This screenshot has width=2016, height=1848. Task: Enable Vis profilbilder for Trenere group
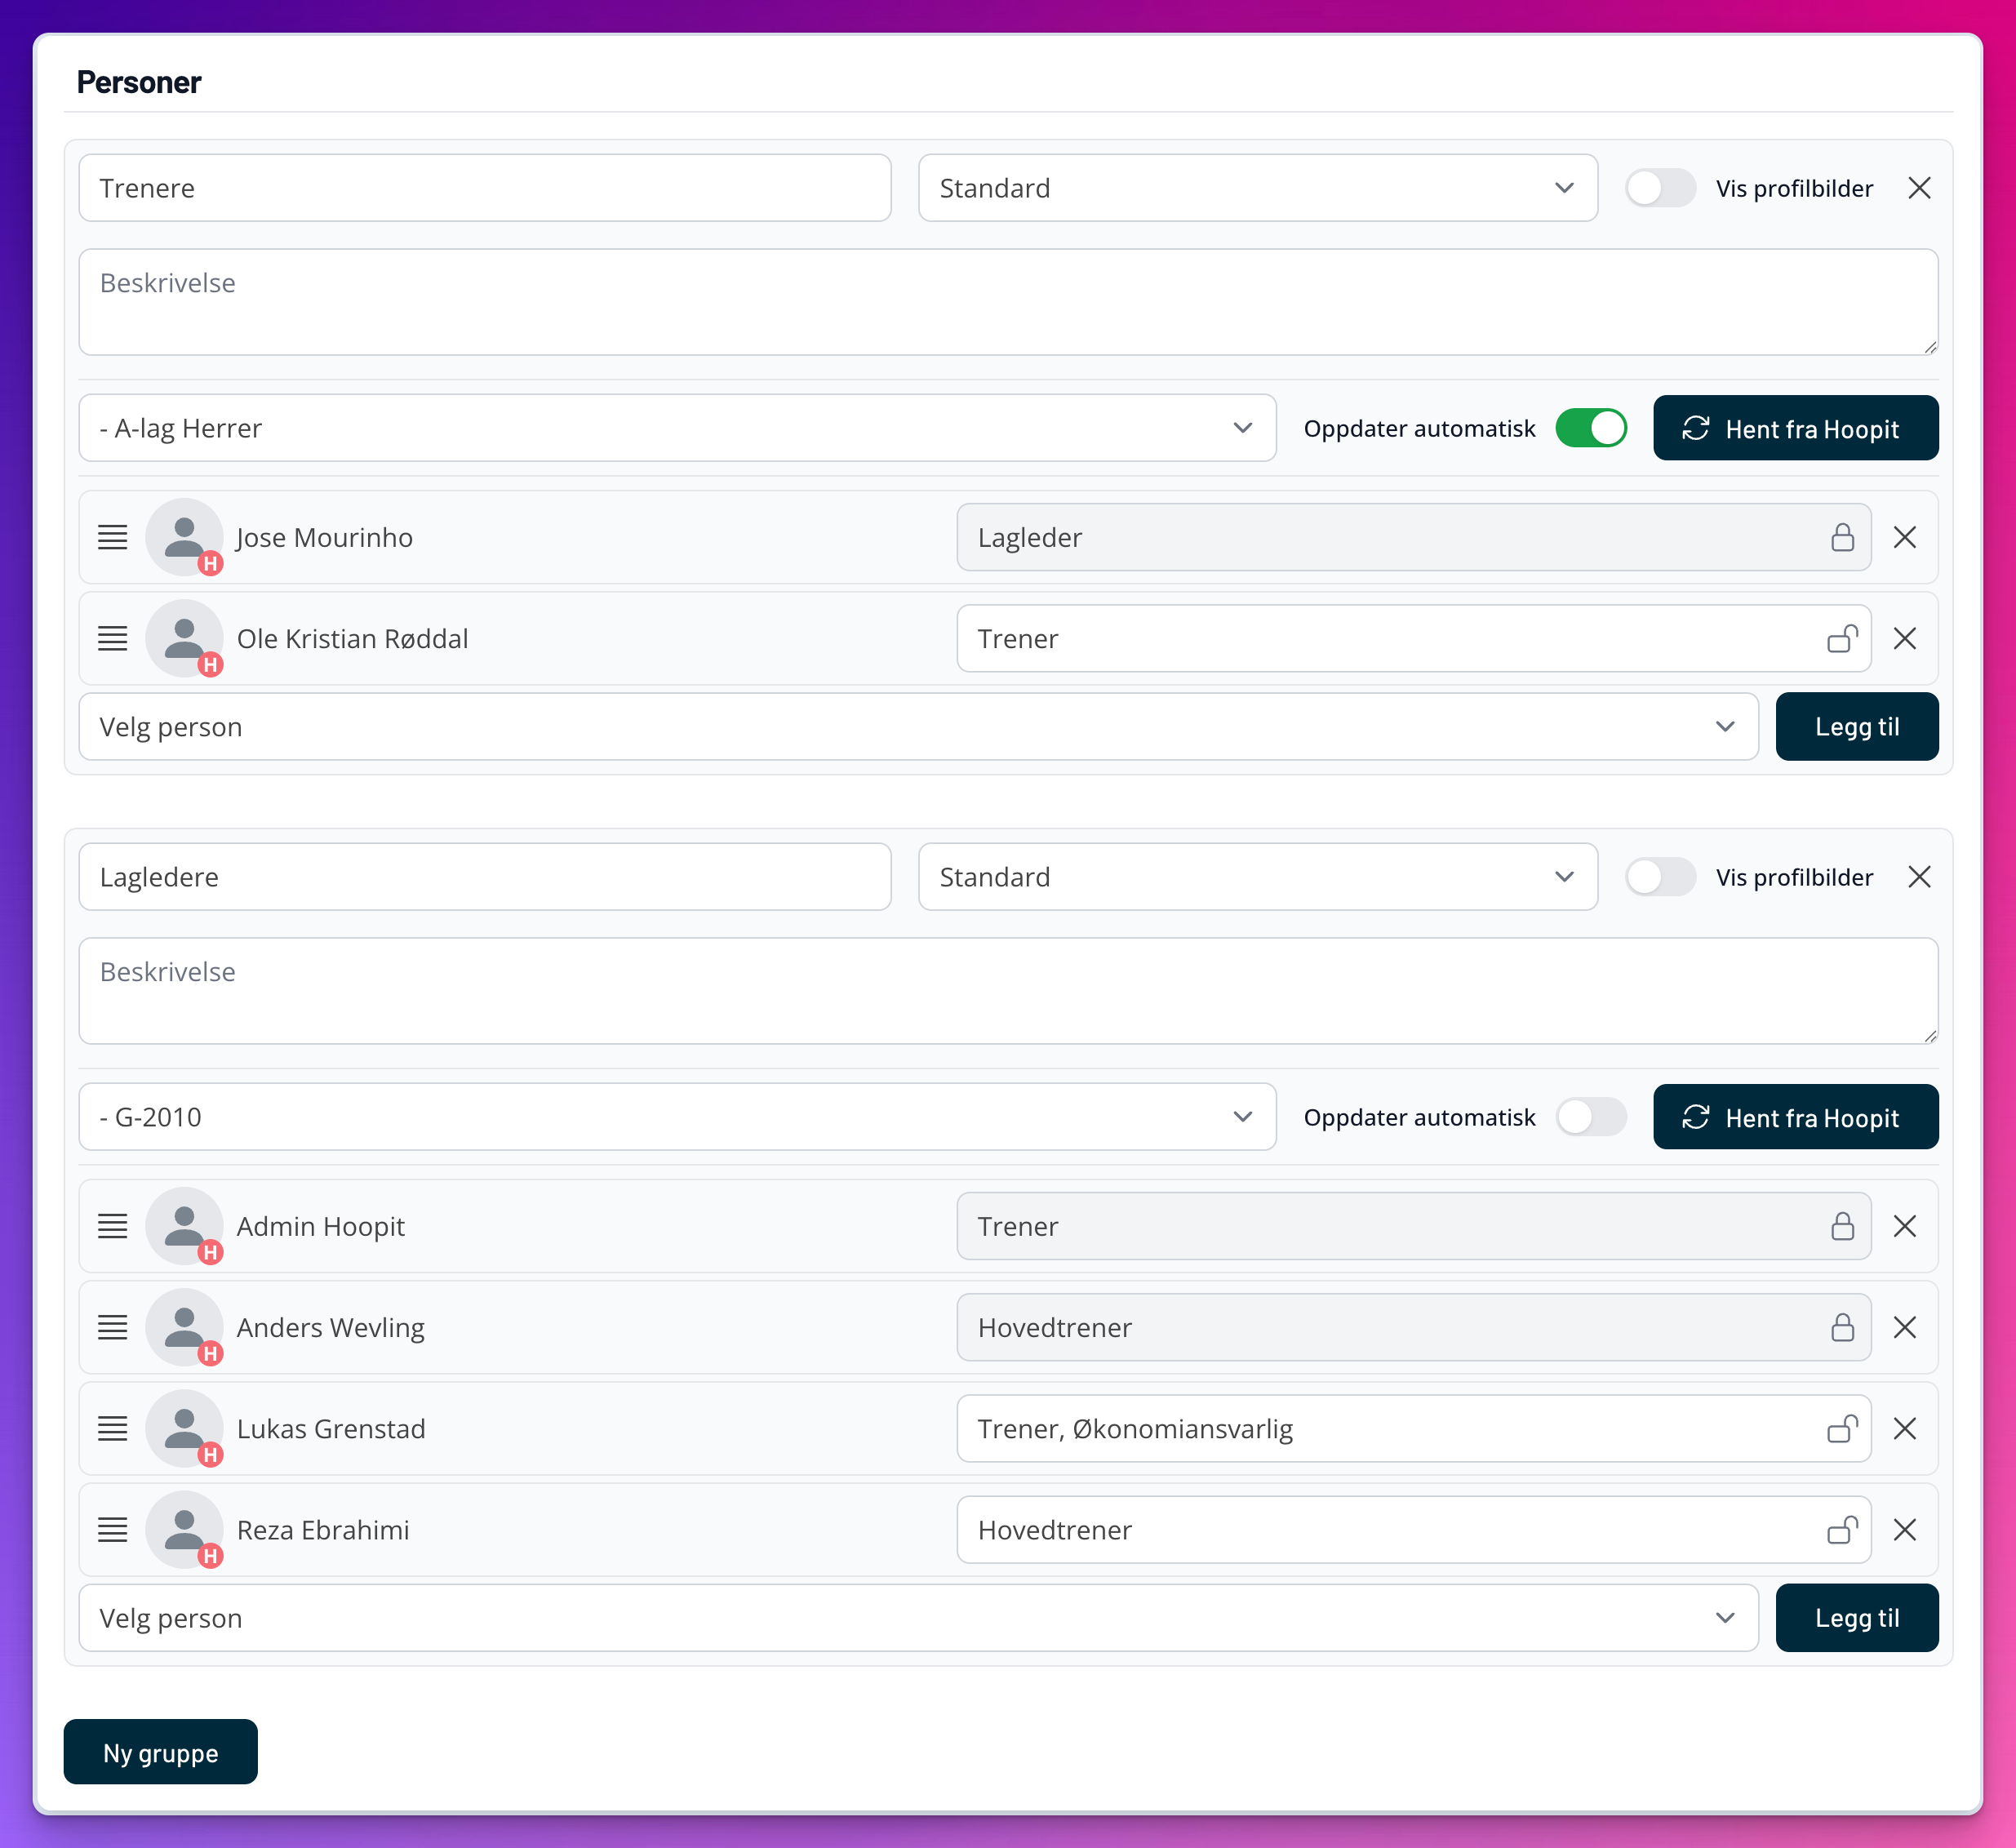(1659, 188)
